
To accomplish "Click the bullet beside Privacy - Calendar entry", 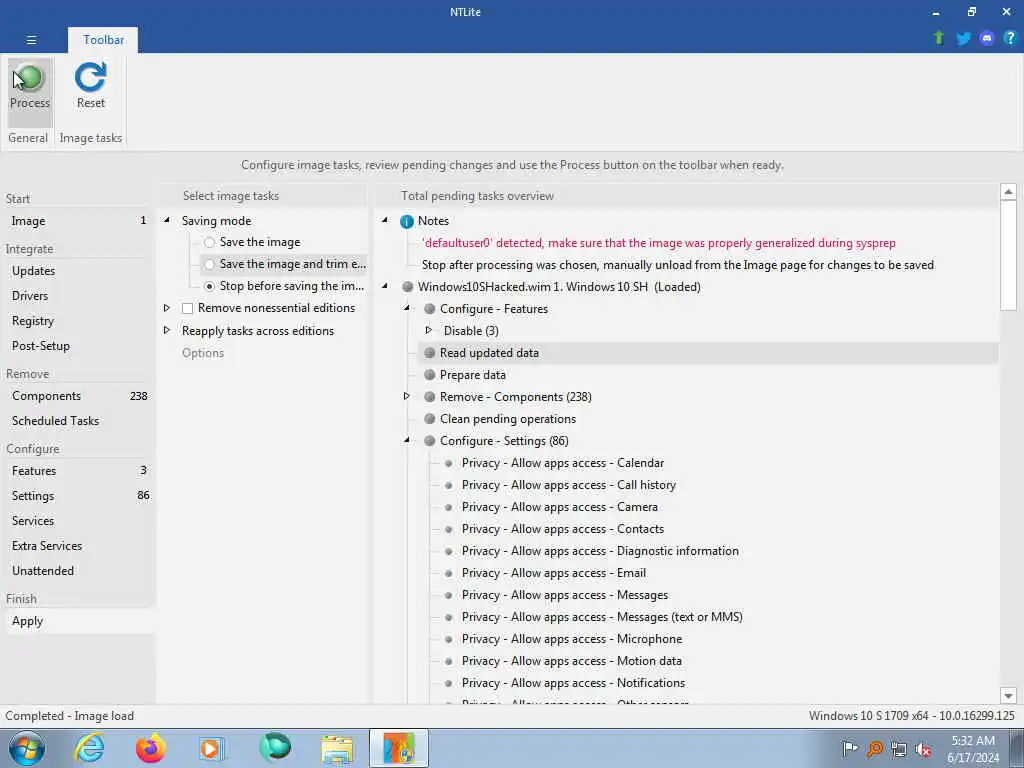I will tap(449, 463).
